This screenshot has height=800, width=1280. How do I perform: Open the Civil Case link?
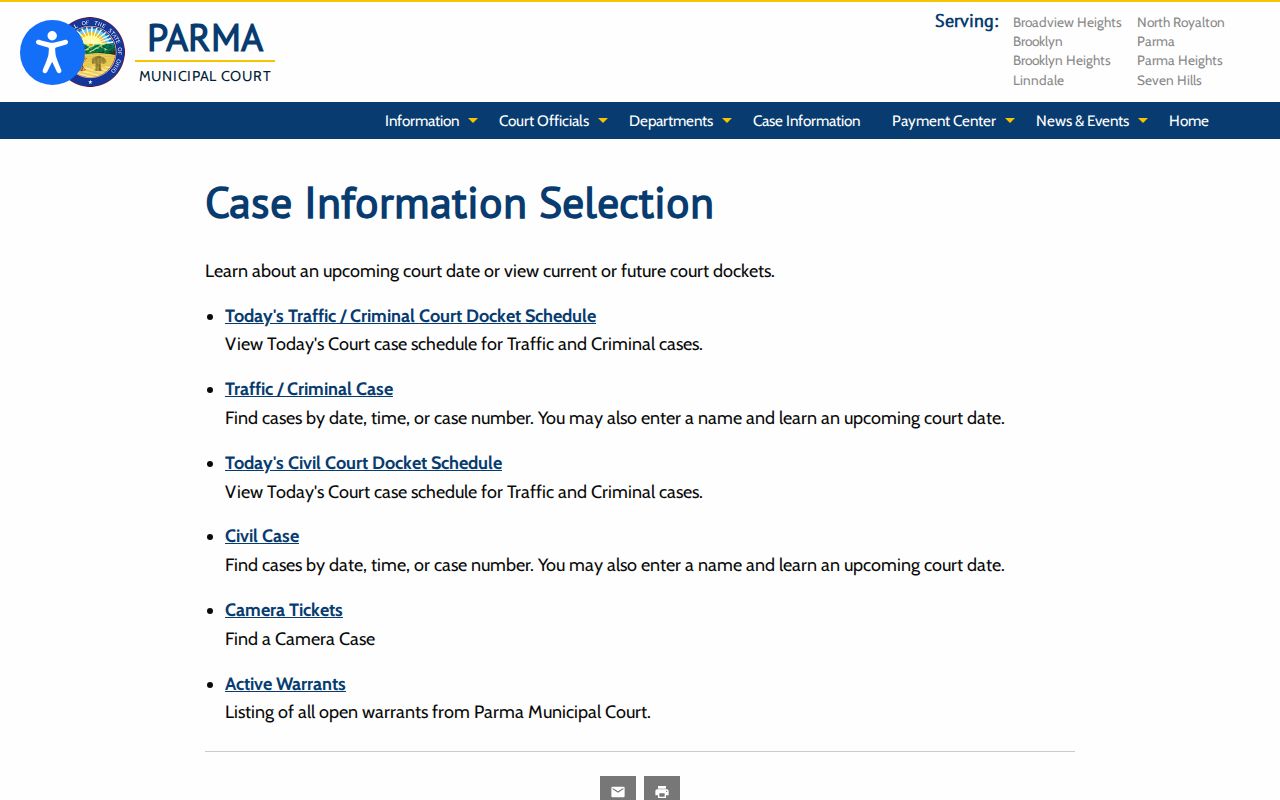(262, 536)
